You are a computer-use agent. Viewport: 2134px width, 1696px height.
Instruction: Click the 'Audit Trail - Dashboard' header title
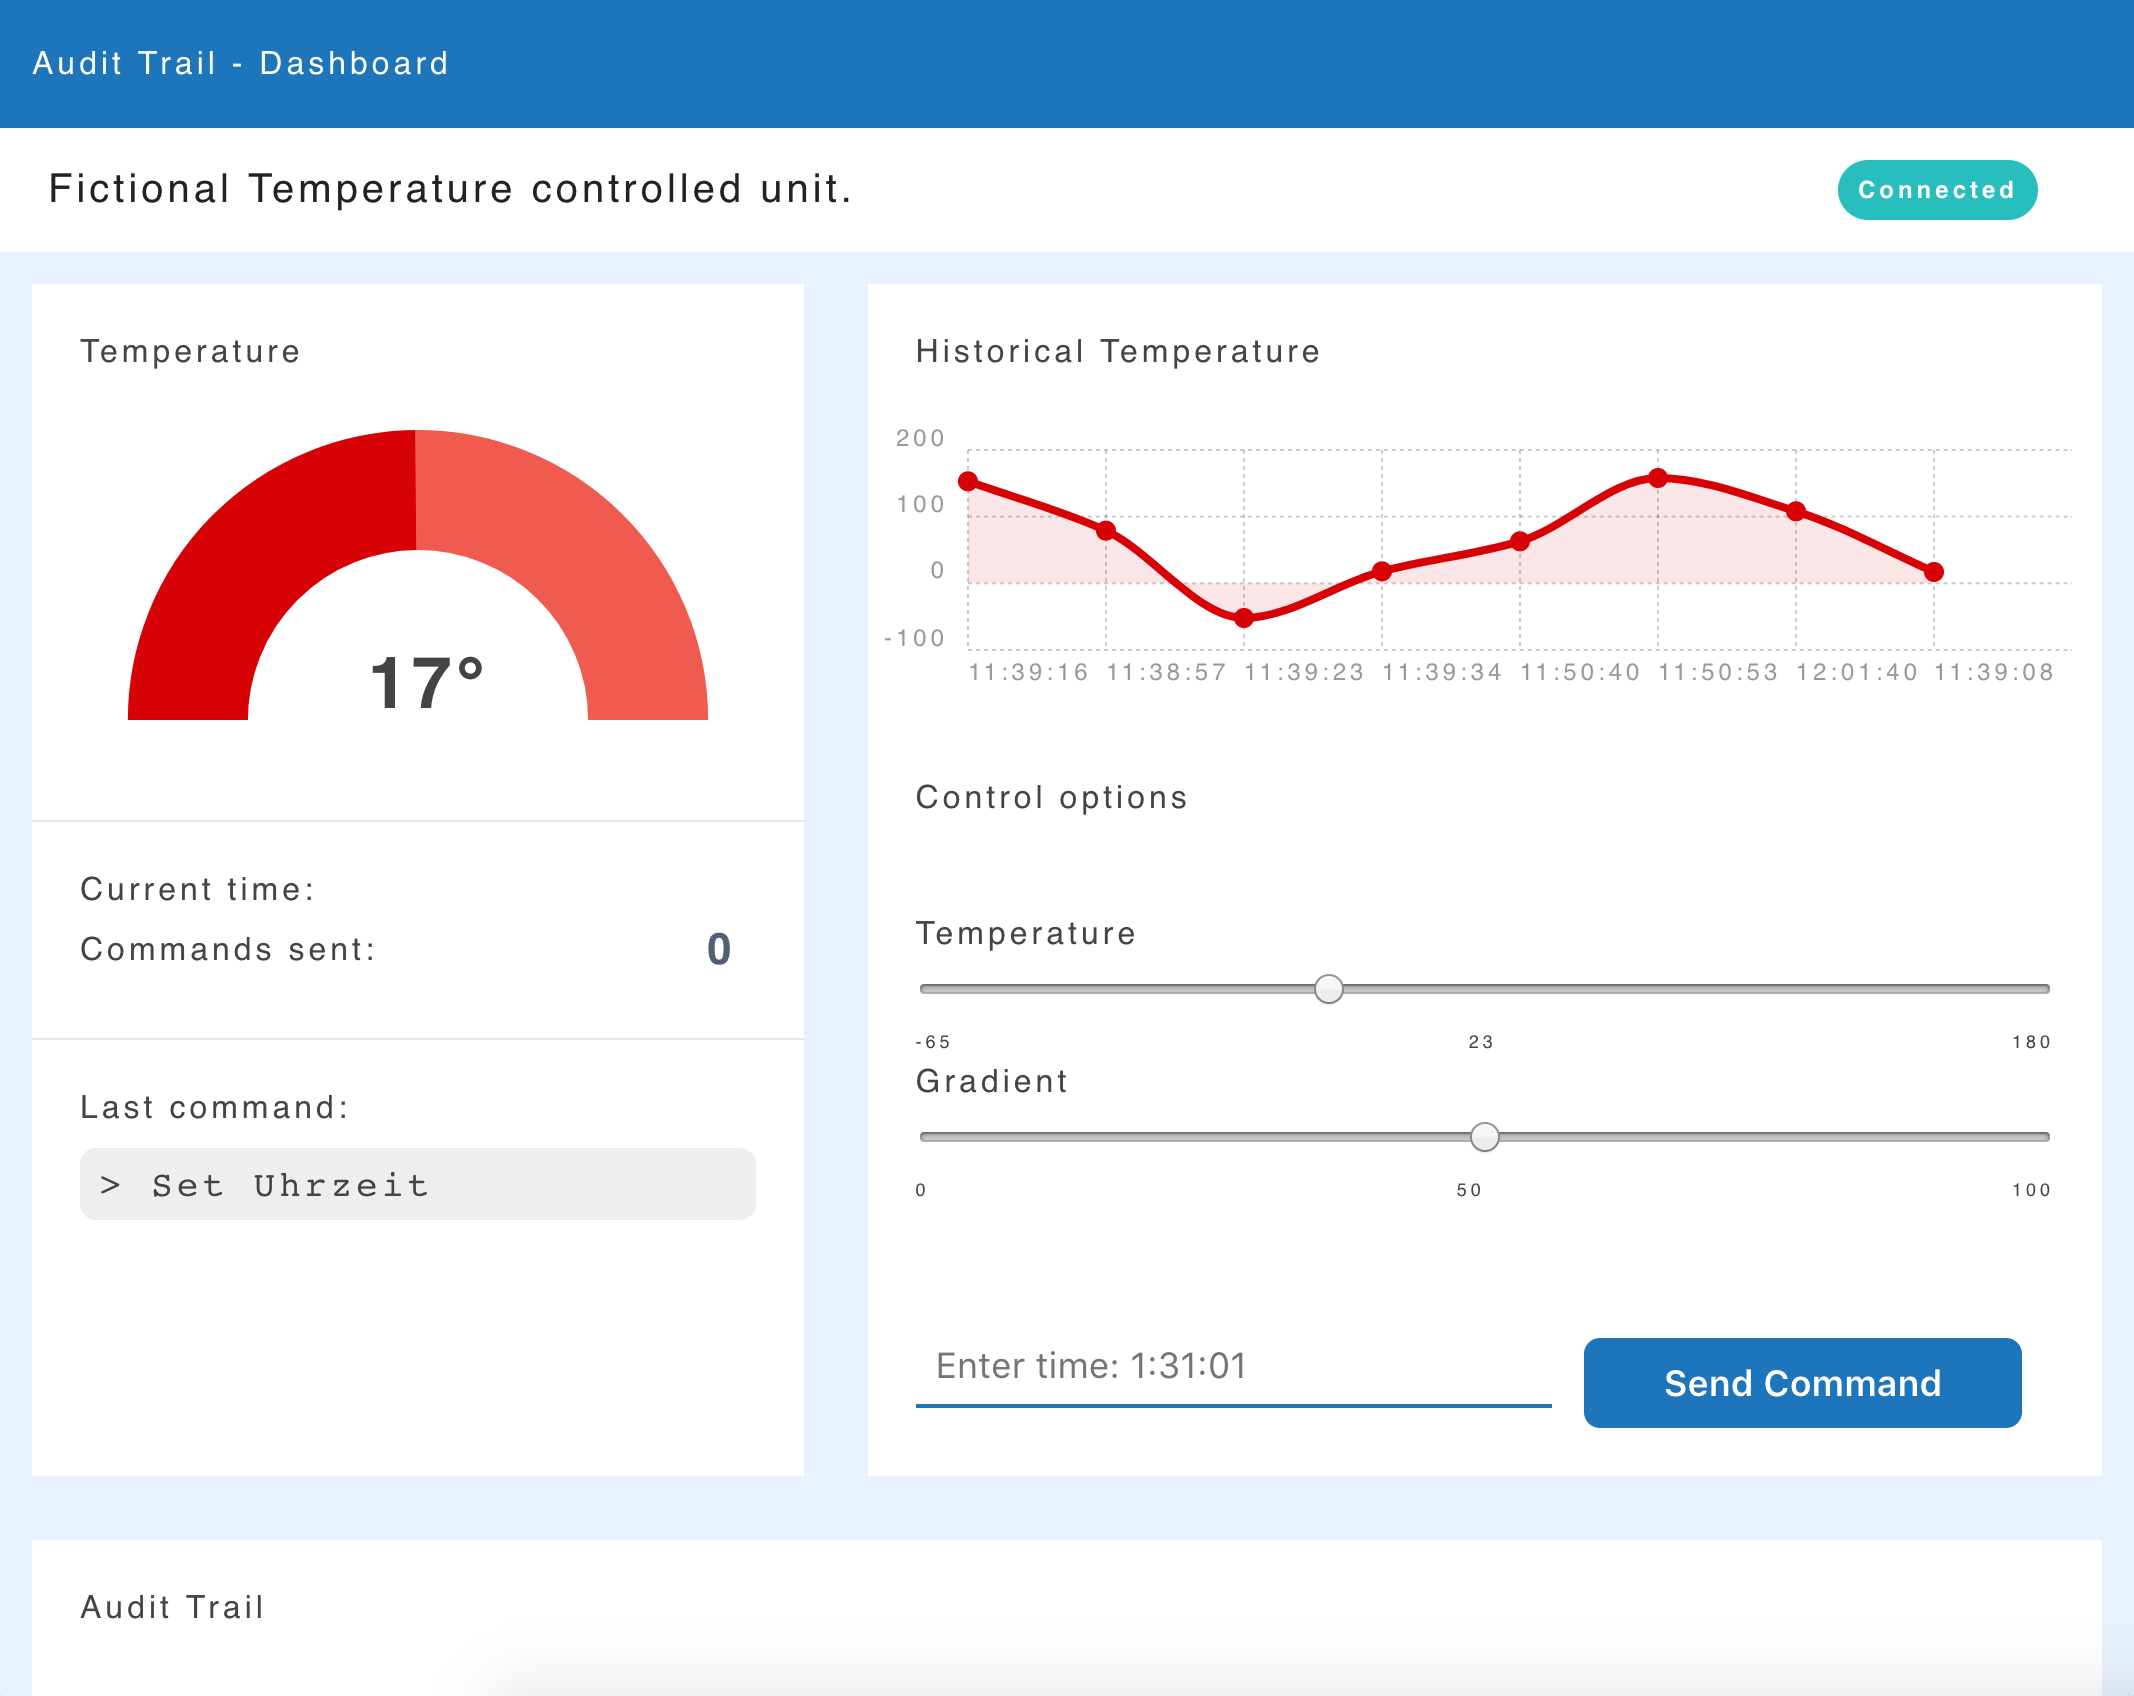[x=241, y=63]
